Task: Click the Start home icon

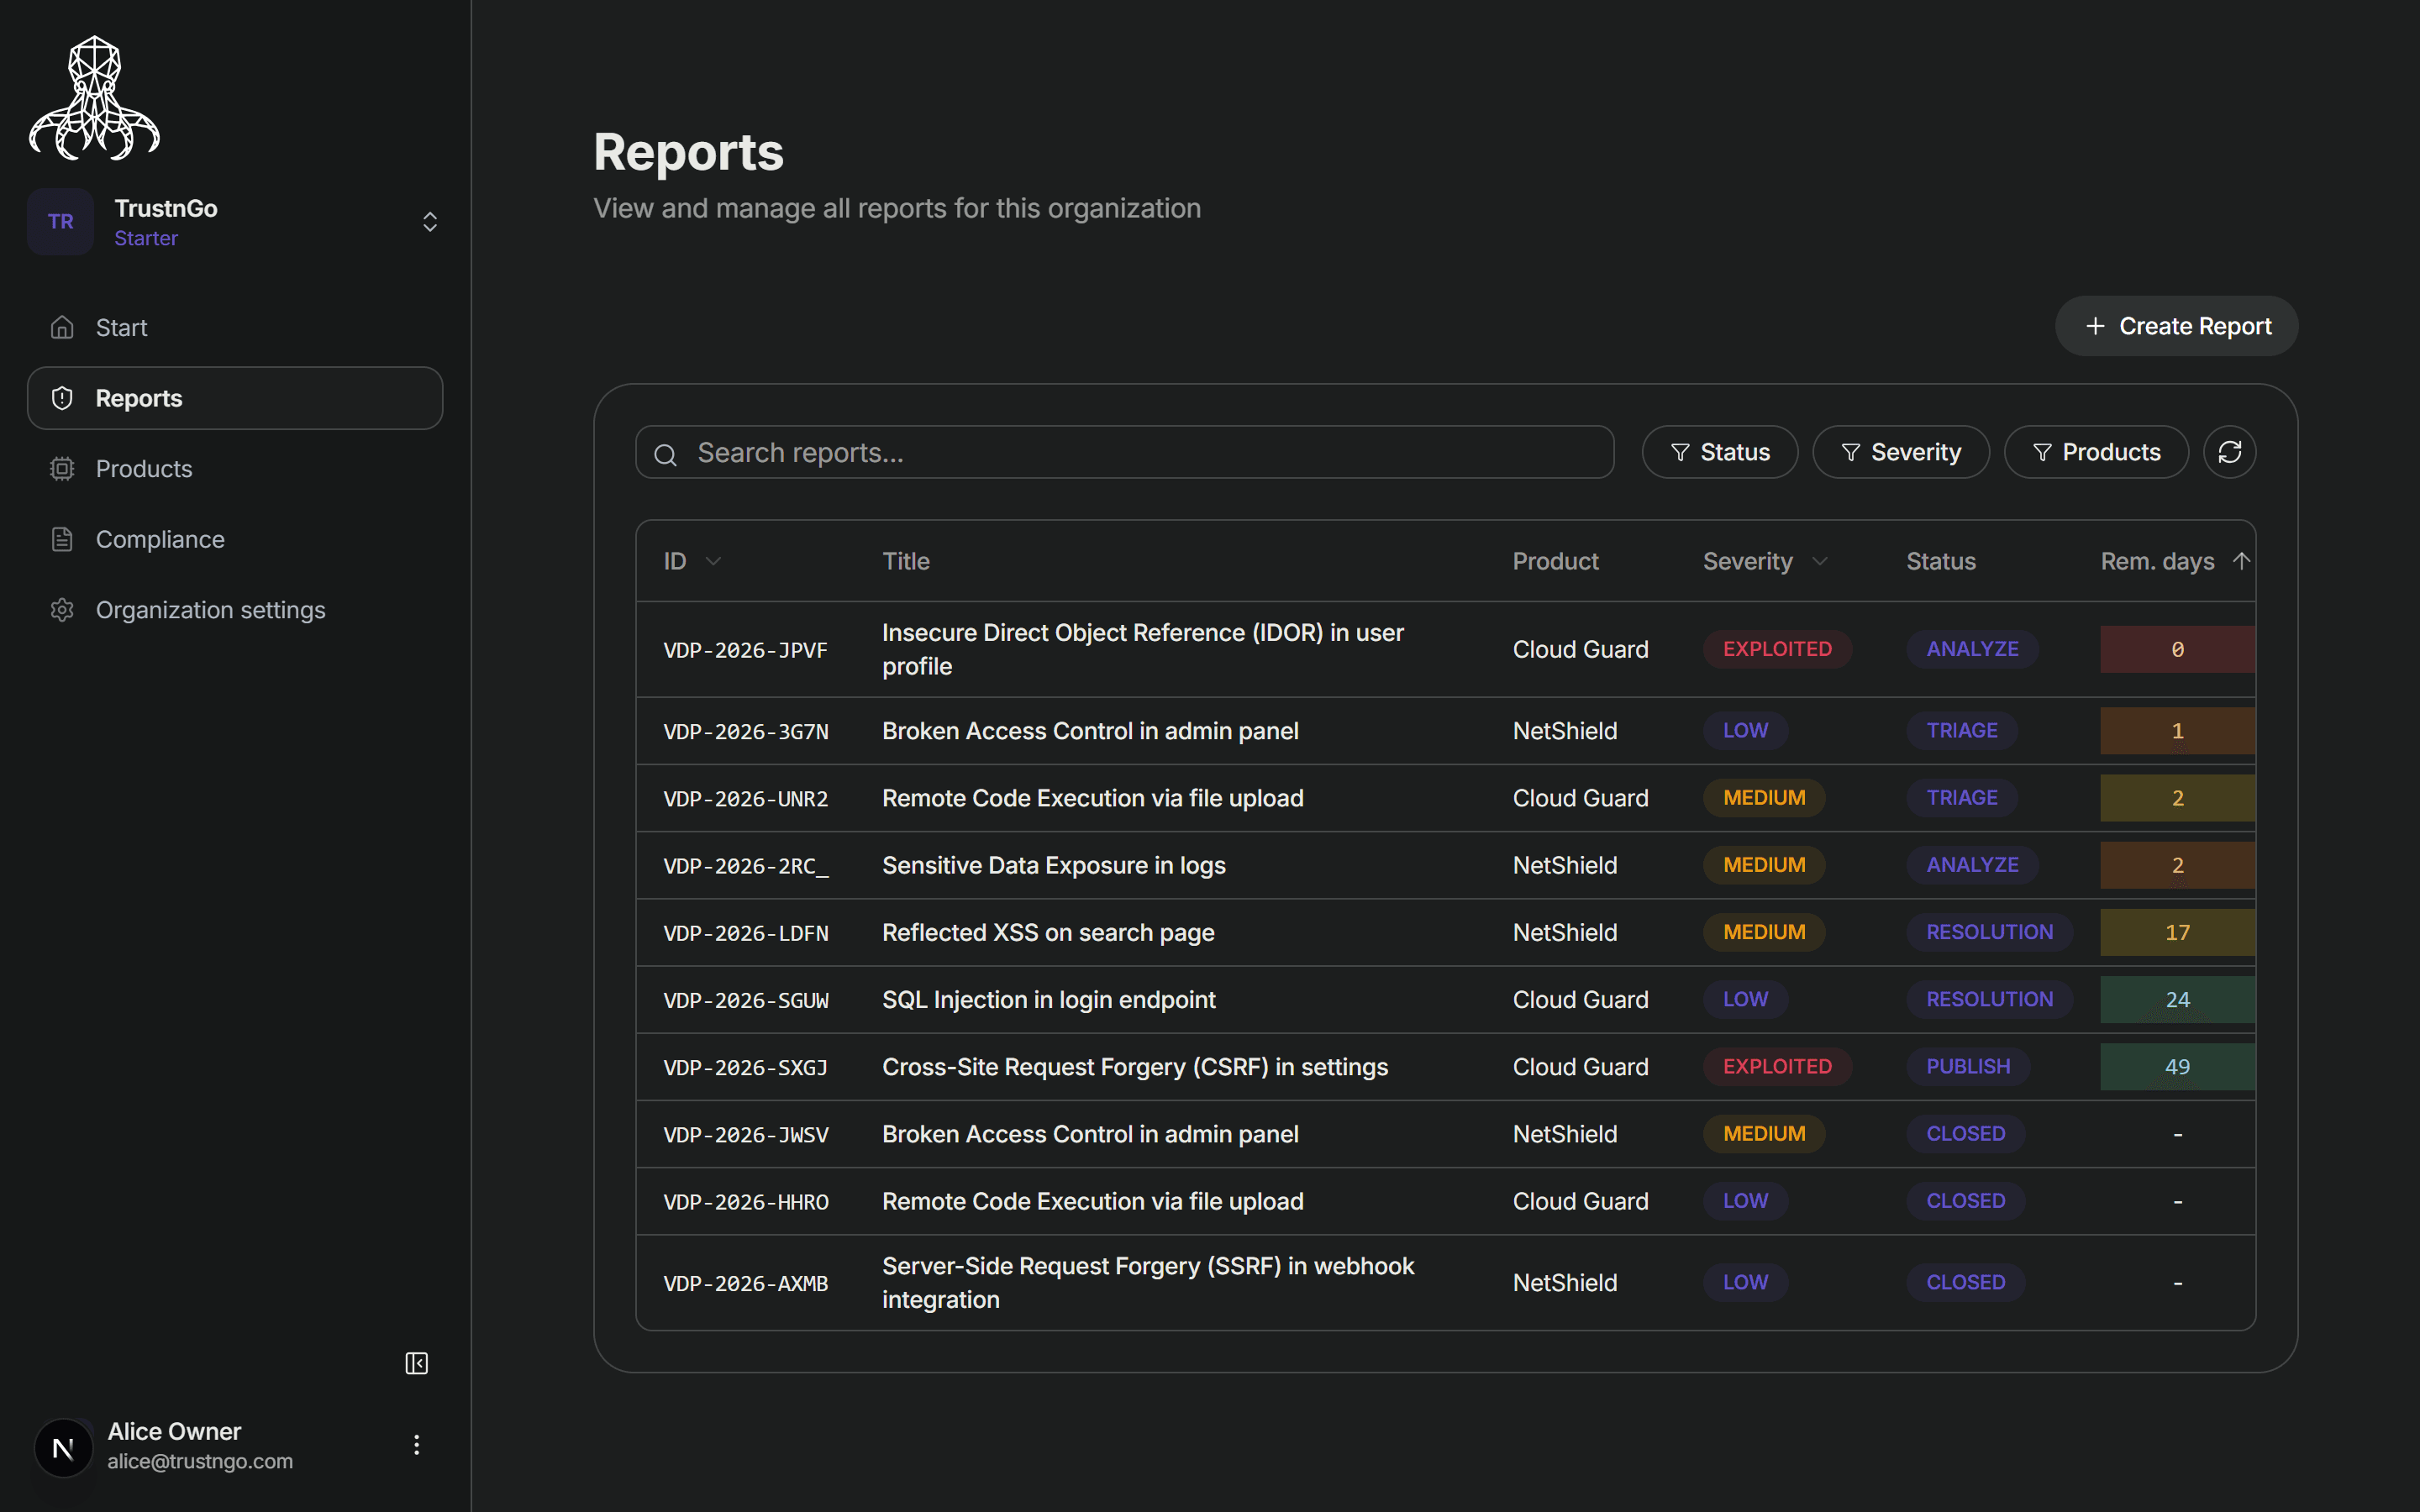Action: click(x=62, y=327)
